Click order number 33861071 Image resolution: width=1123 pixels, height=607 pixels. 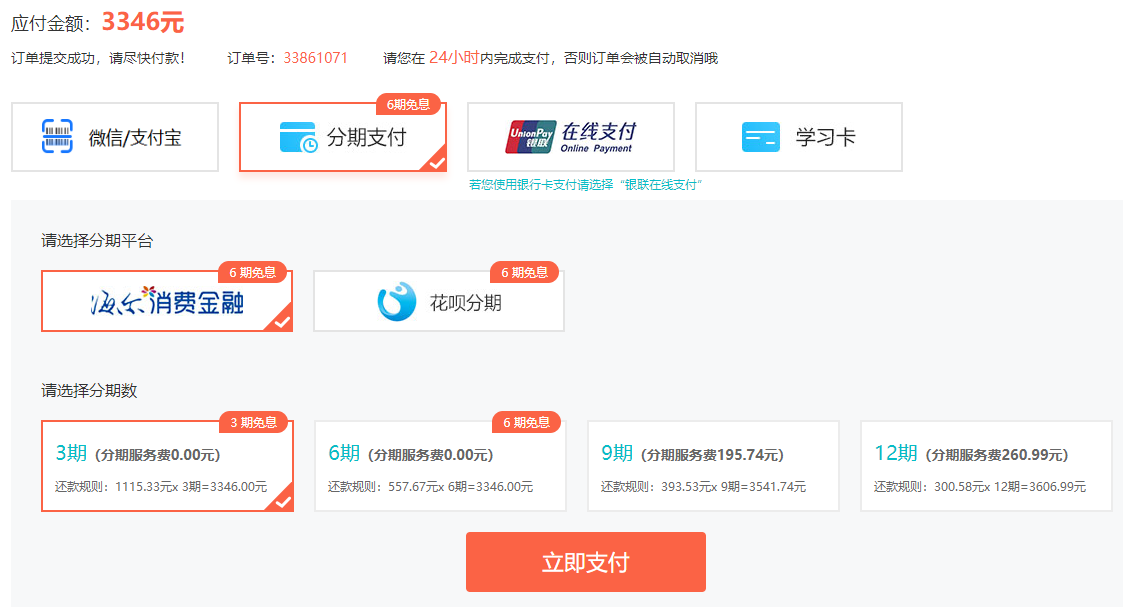[x=315, y=58]
